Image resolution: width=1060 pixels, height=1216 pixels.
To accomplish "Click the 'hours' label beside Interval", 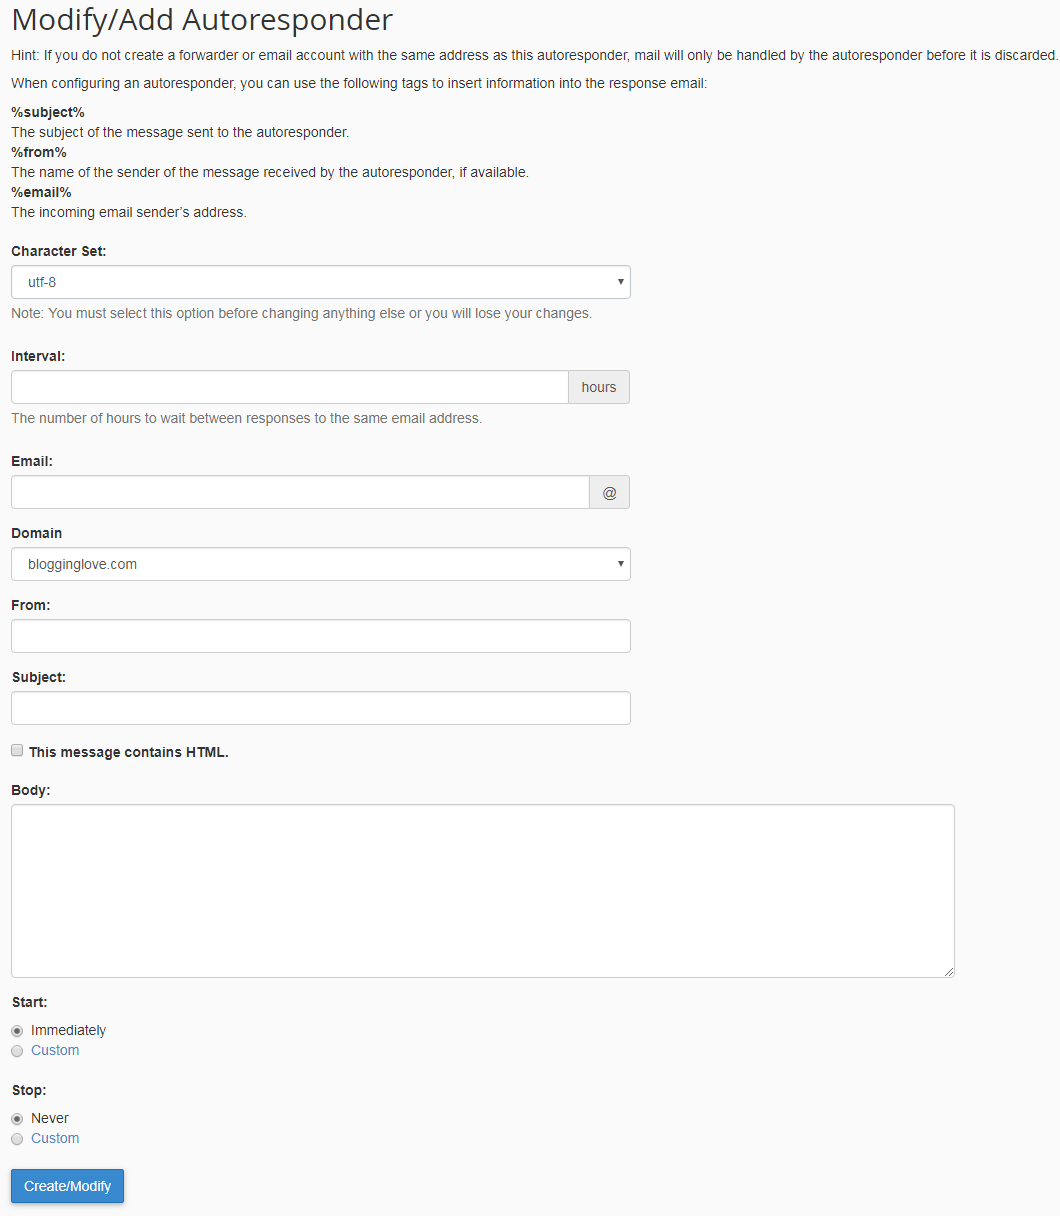I will (x=598, y=387).
